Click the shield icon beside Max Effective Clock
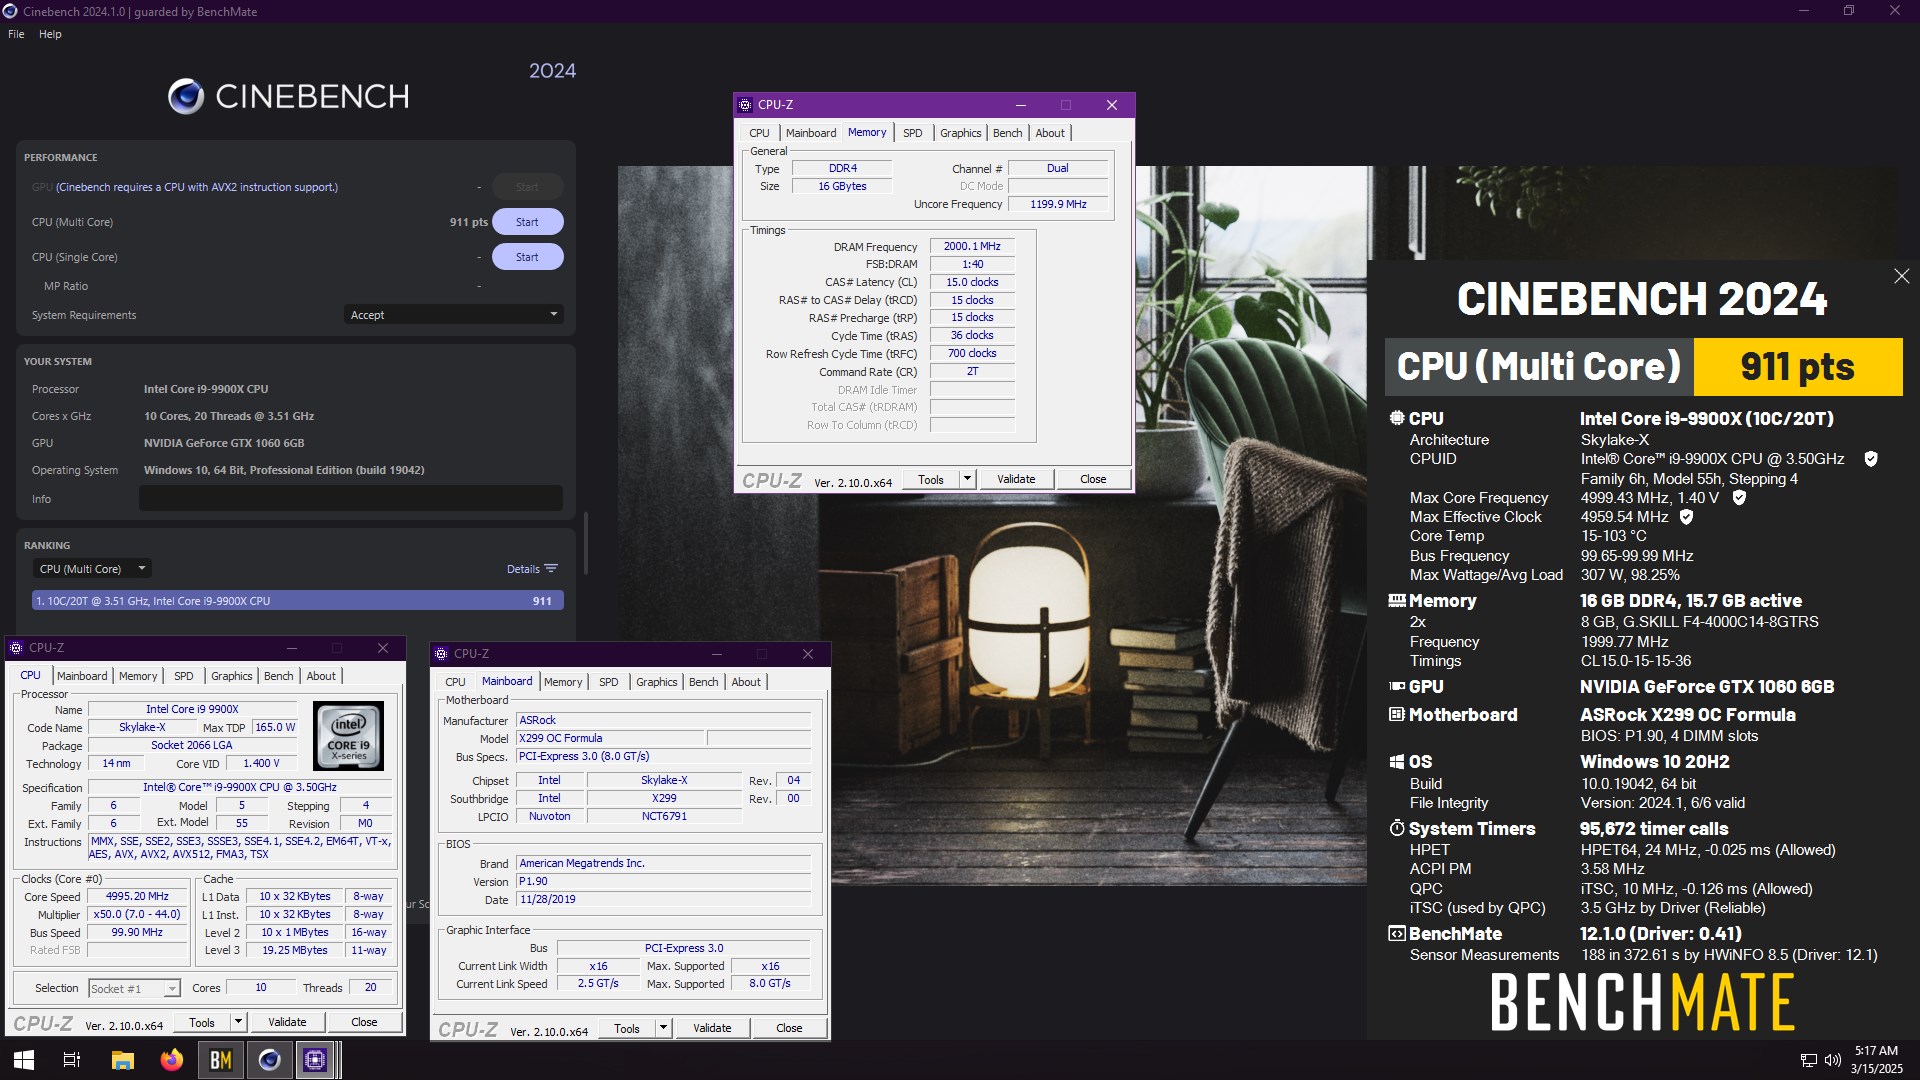1920x1080 pixels. click(x=1686, y=517)
